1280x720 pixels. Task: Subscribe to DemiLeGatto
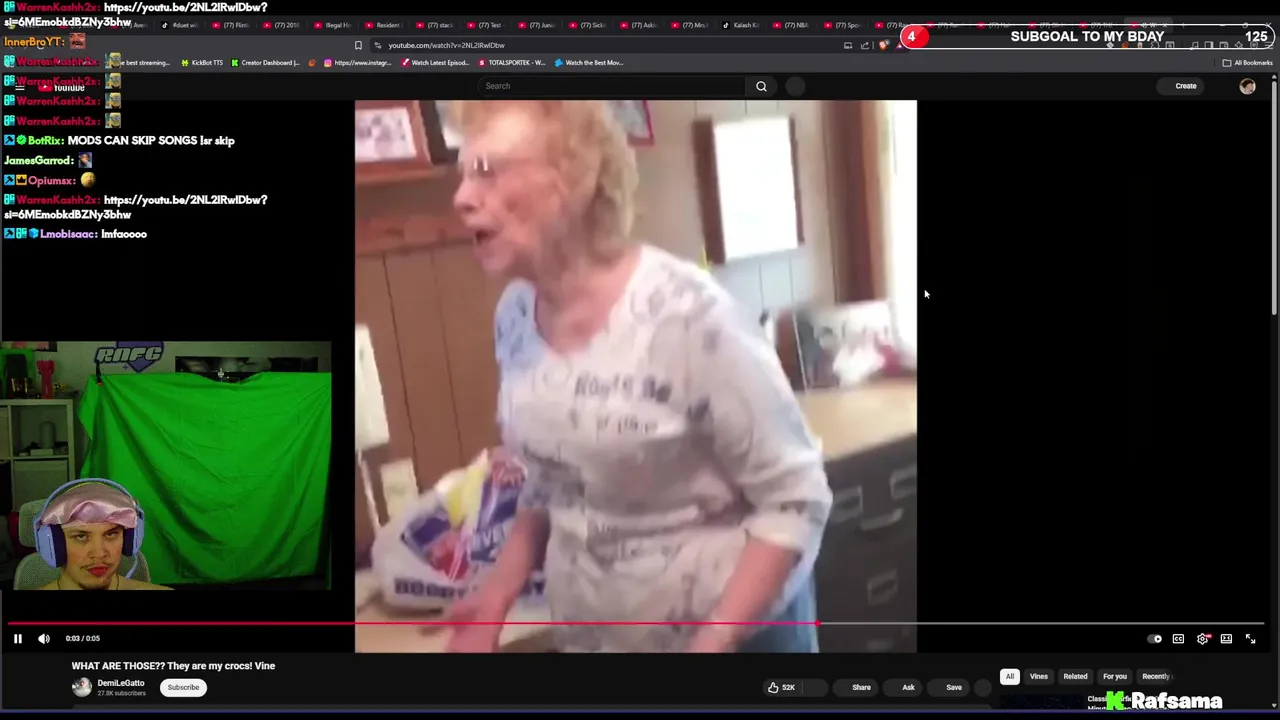pyautogui.click(x=183, y=687)
